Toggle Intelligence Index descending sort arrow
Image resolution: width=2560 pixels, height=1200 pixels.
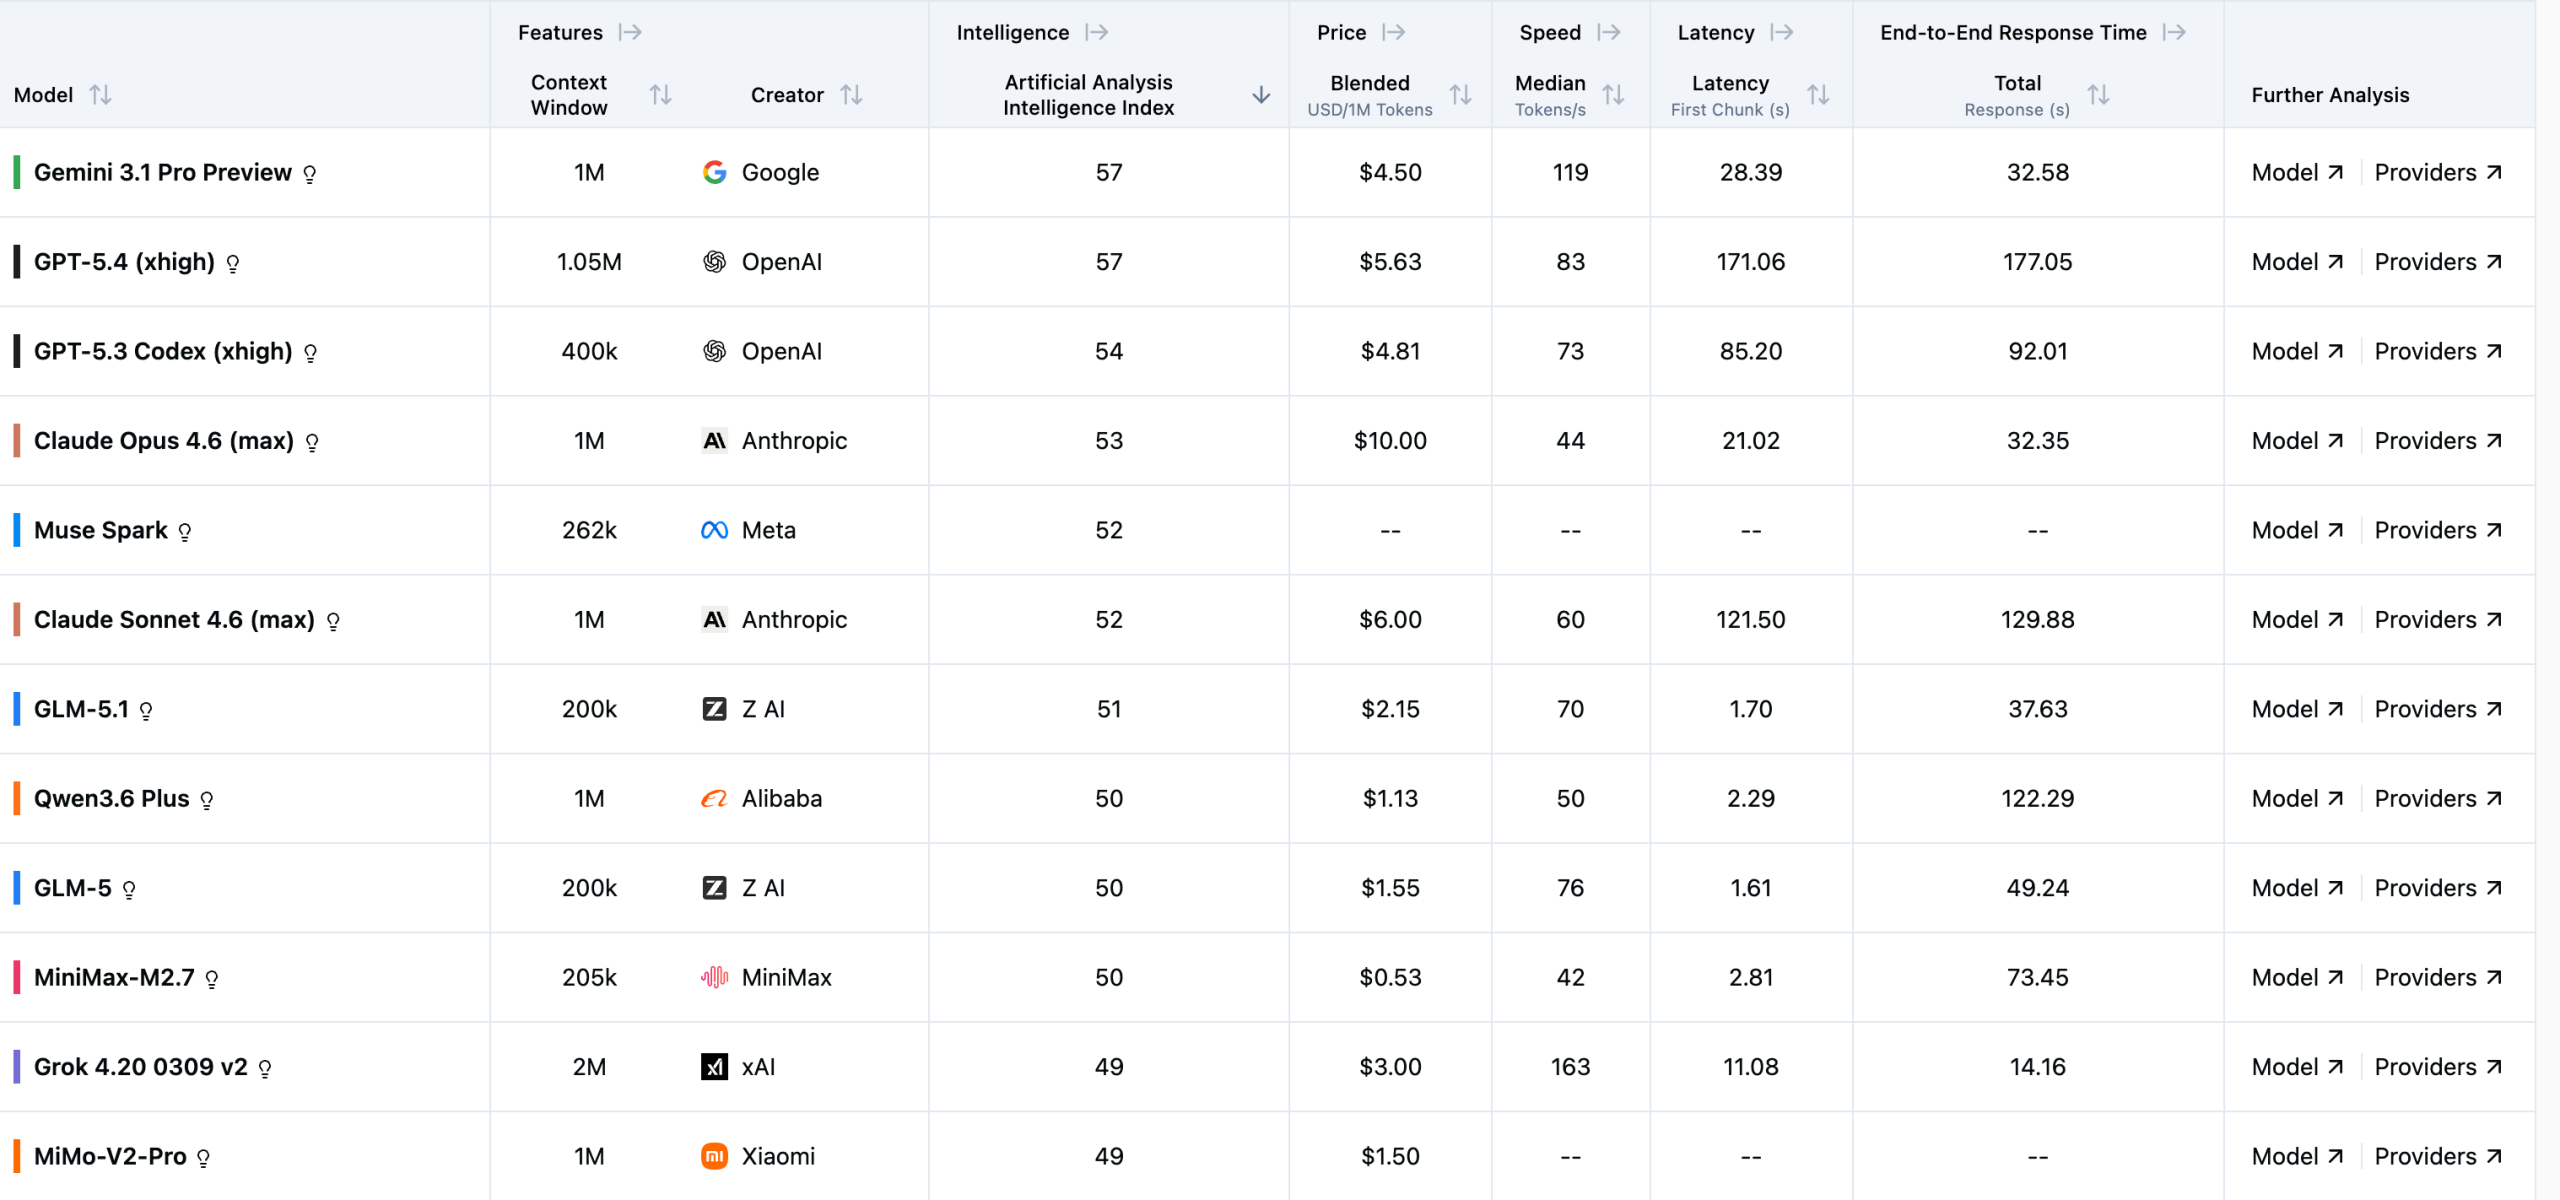click(1261, 95)
